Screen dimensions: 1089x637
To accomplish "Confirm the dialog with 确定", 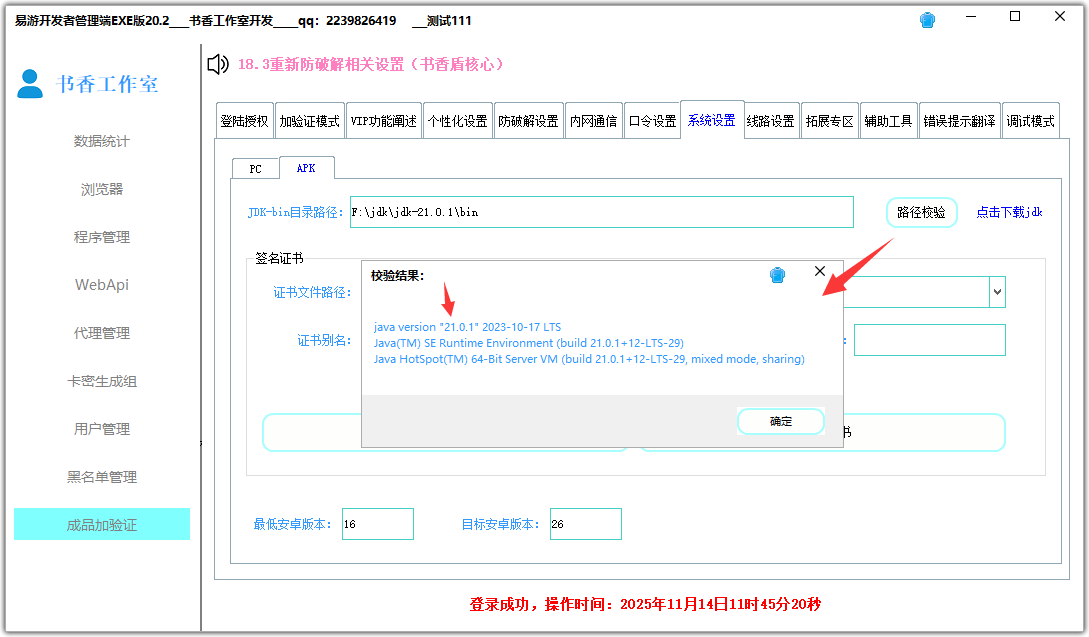I will tap(780, 421).
